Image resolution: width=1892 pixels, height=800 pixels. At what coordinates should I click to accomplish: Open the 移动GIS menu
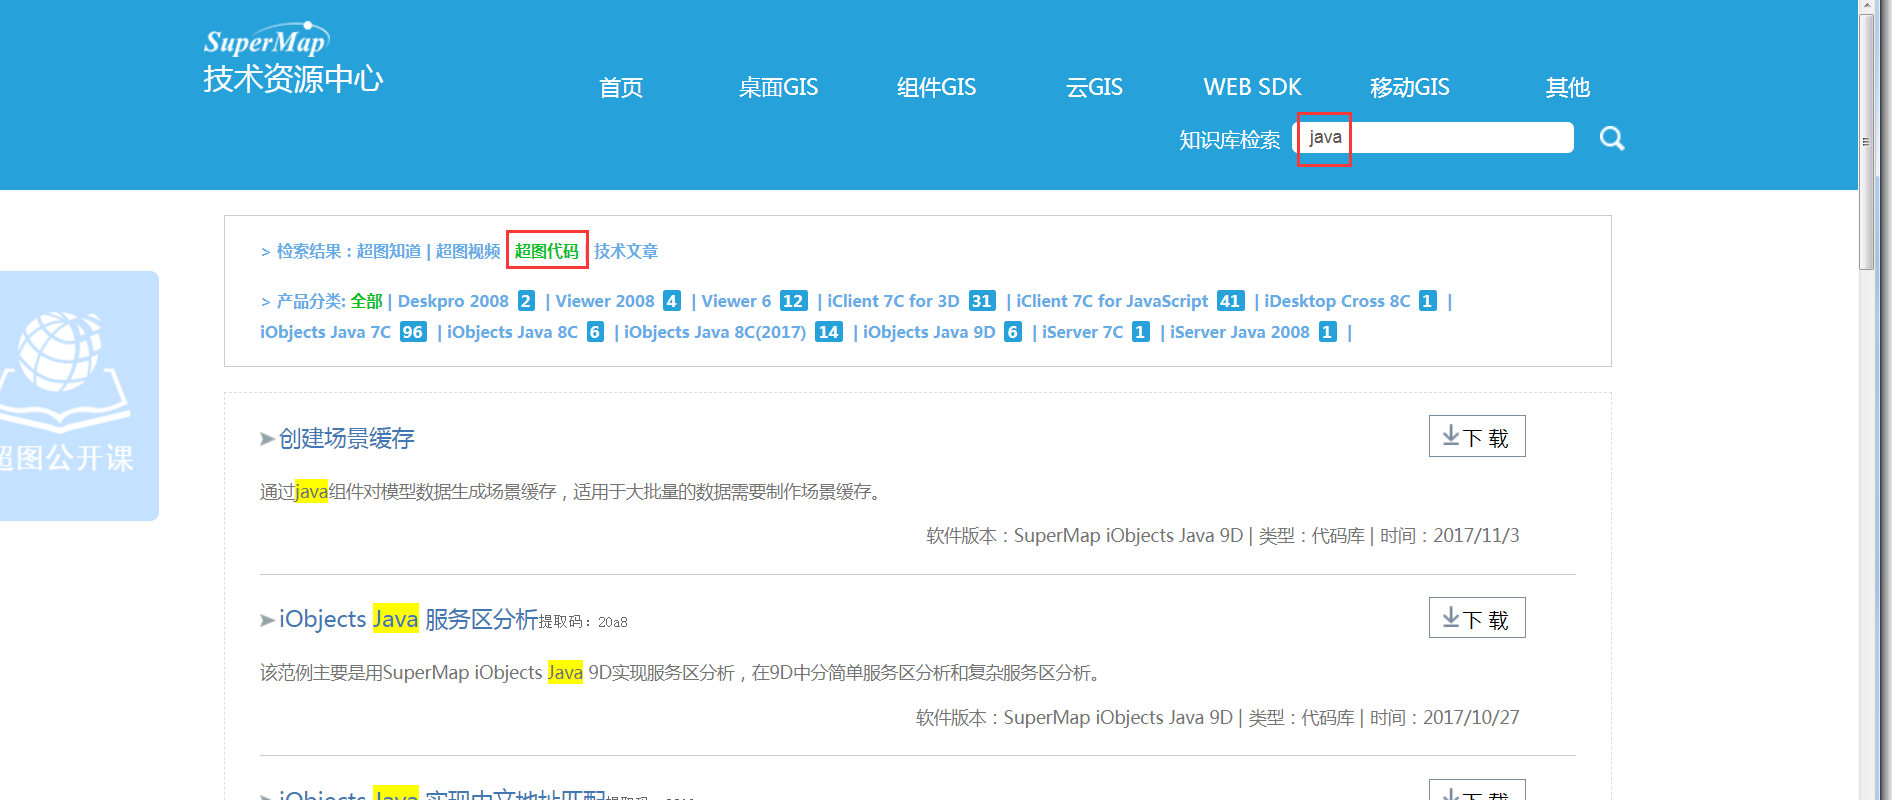point(1410,88)
